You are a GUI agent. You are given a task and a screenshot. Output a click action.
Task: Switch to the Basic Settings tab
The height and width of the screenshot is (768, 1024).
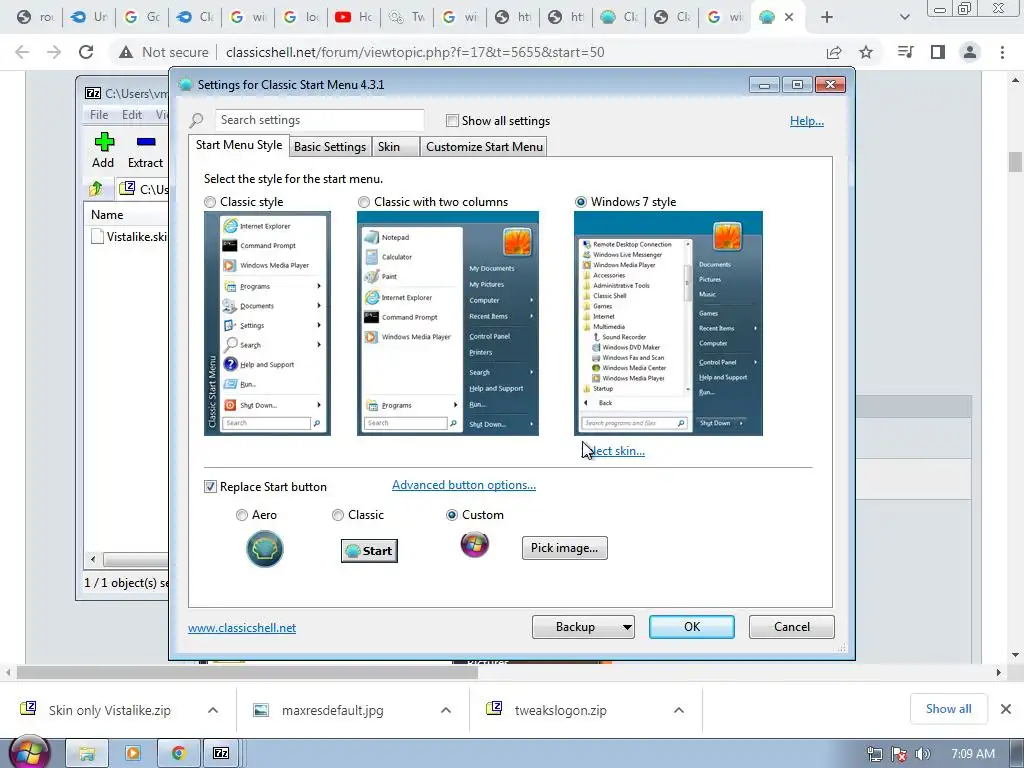point(330,146)
